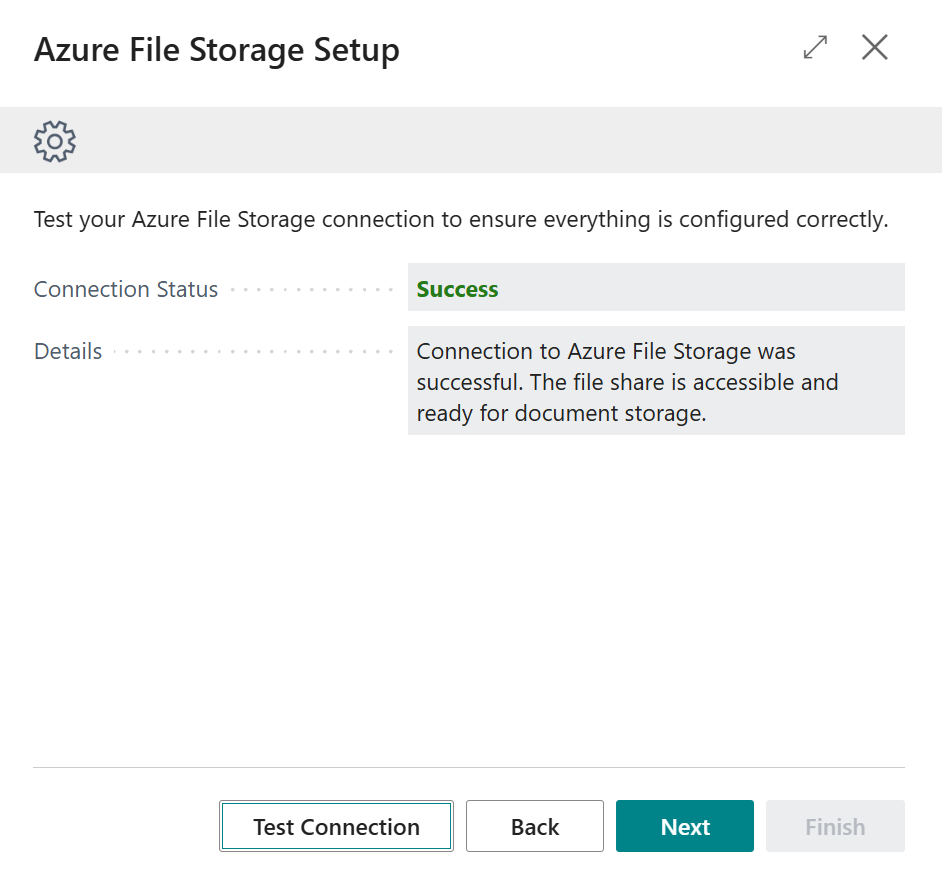The image size is (942, 890).
Task: Click the Azure File Storage Setup title
Action: 217,49
